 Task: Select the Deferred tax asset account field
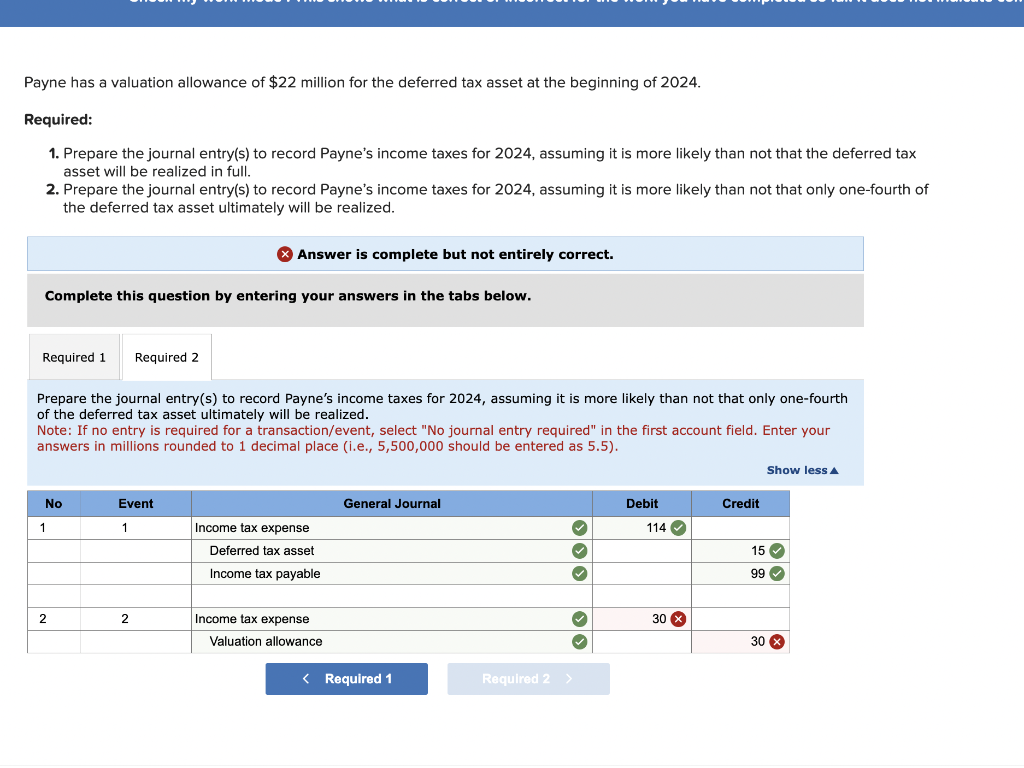(392, 551)
